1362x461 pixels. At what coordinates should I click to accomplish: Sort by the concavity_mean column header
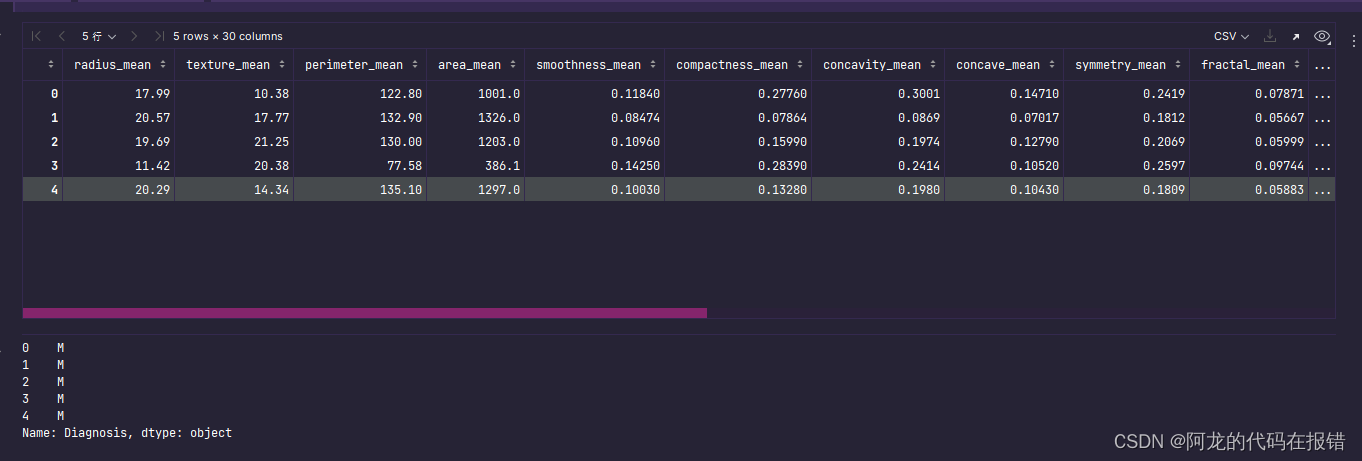(878, 65)
